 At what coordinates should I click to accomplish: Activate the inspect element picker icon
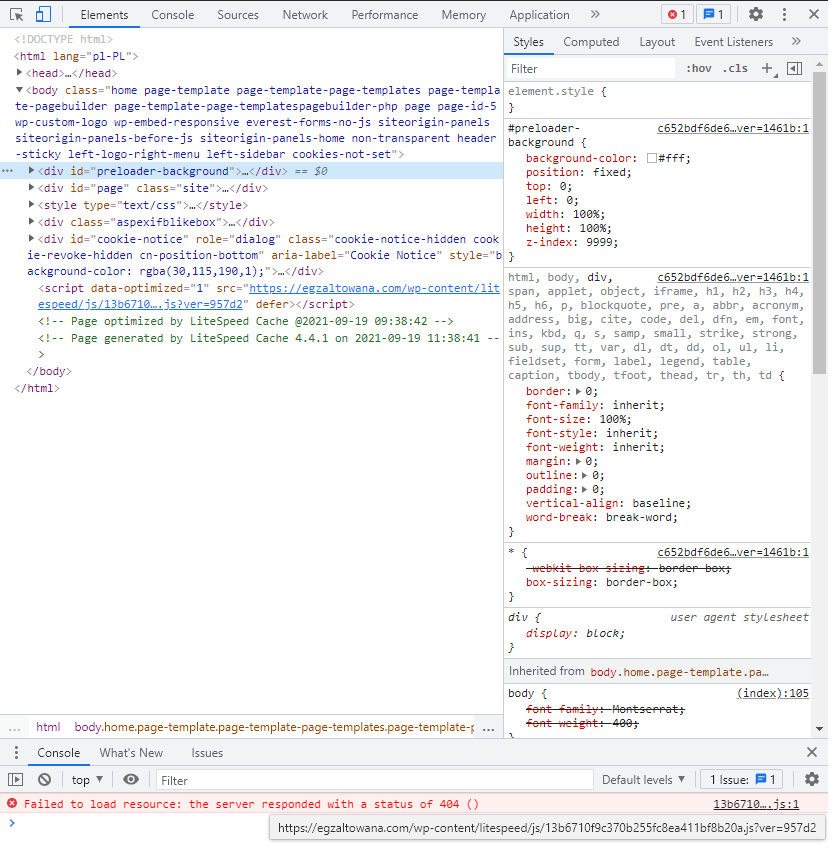17,14
